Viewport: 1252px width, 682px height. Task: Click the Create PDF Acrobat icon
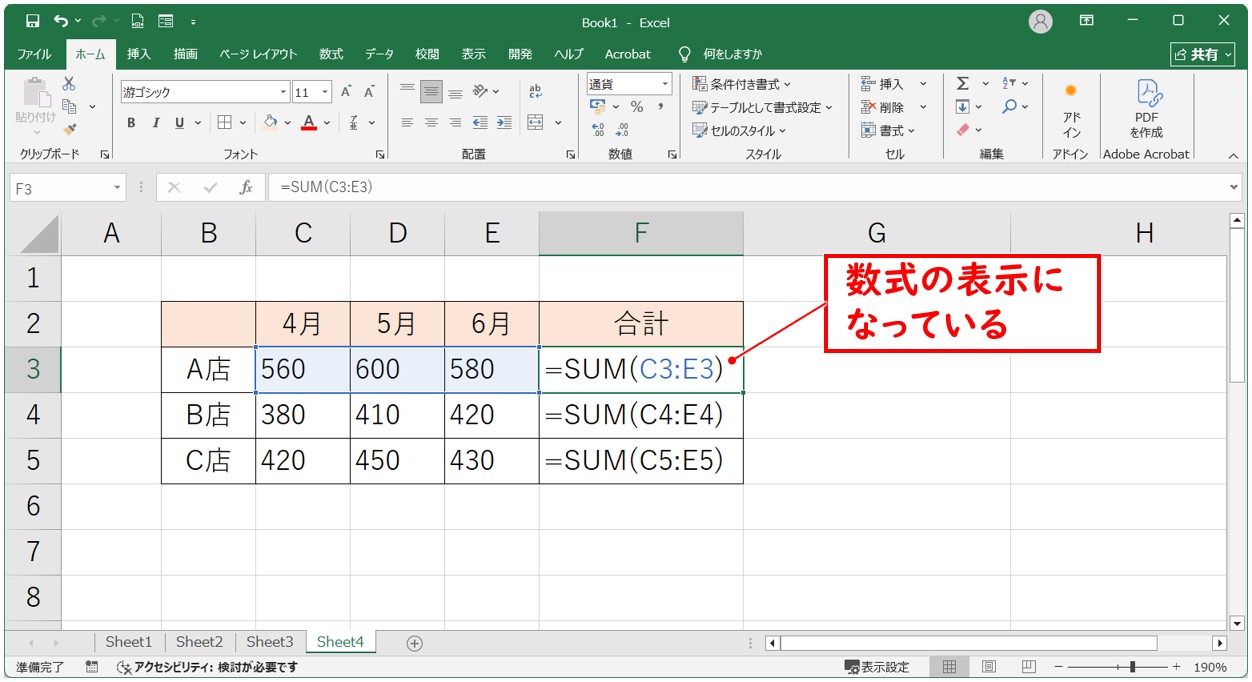click(1146, 108)
